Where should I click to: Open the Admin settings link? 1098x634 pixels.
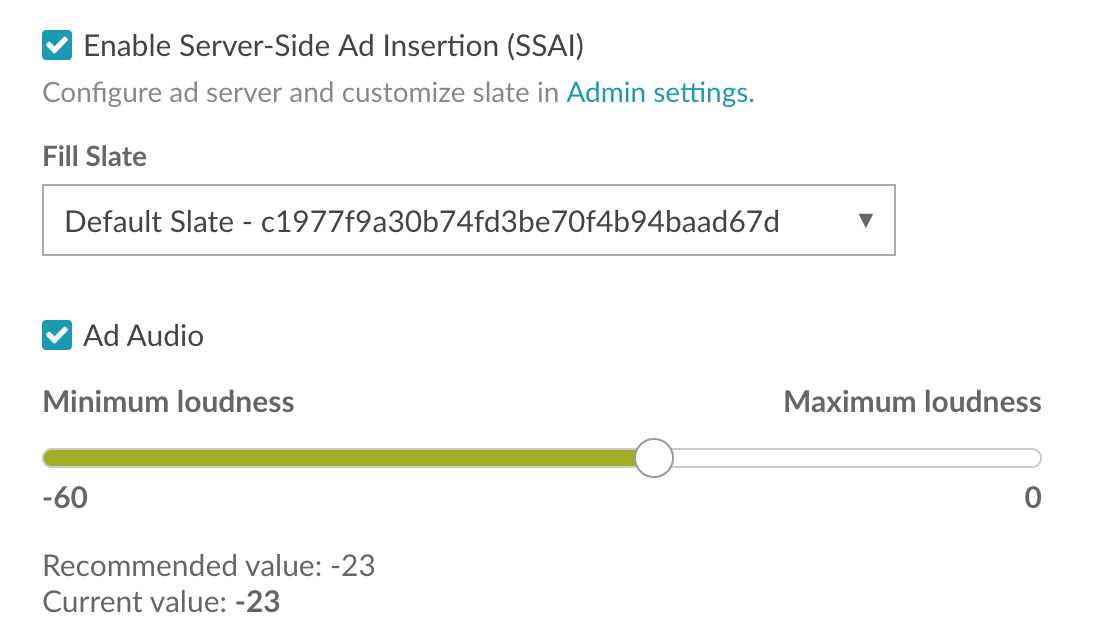pos(660,92)
